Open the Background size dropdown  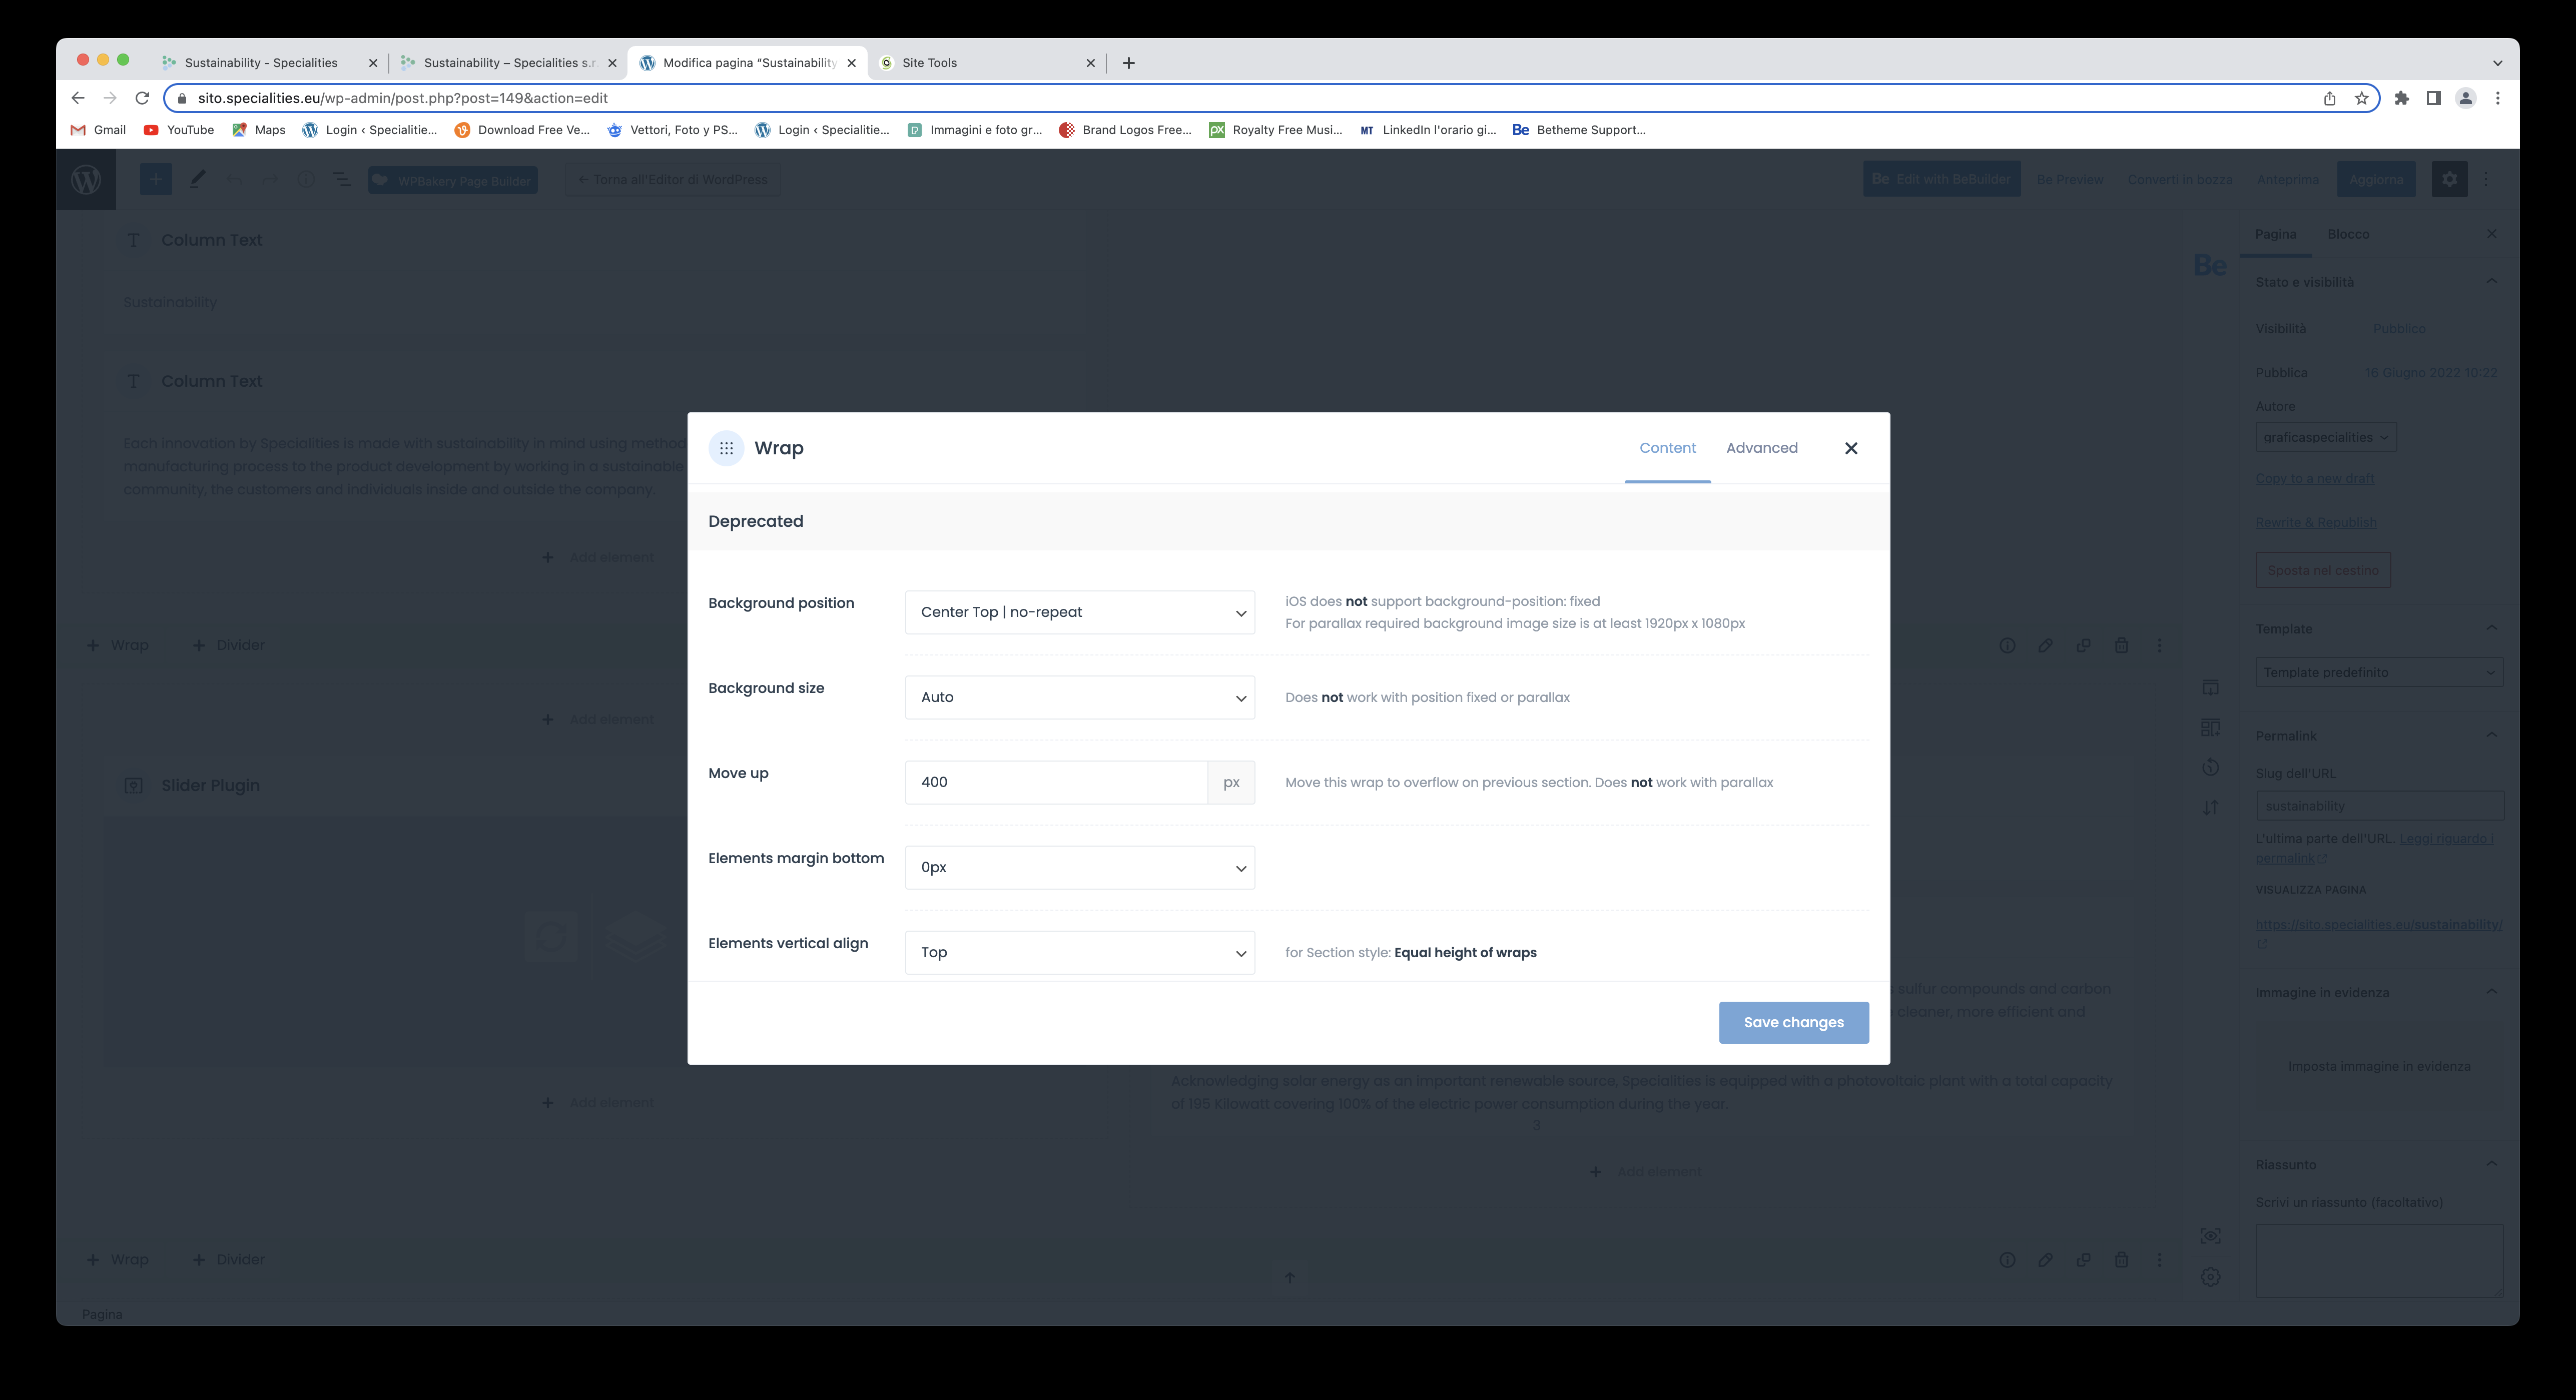[x=1079, y=697]
